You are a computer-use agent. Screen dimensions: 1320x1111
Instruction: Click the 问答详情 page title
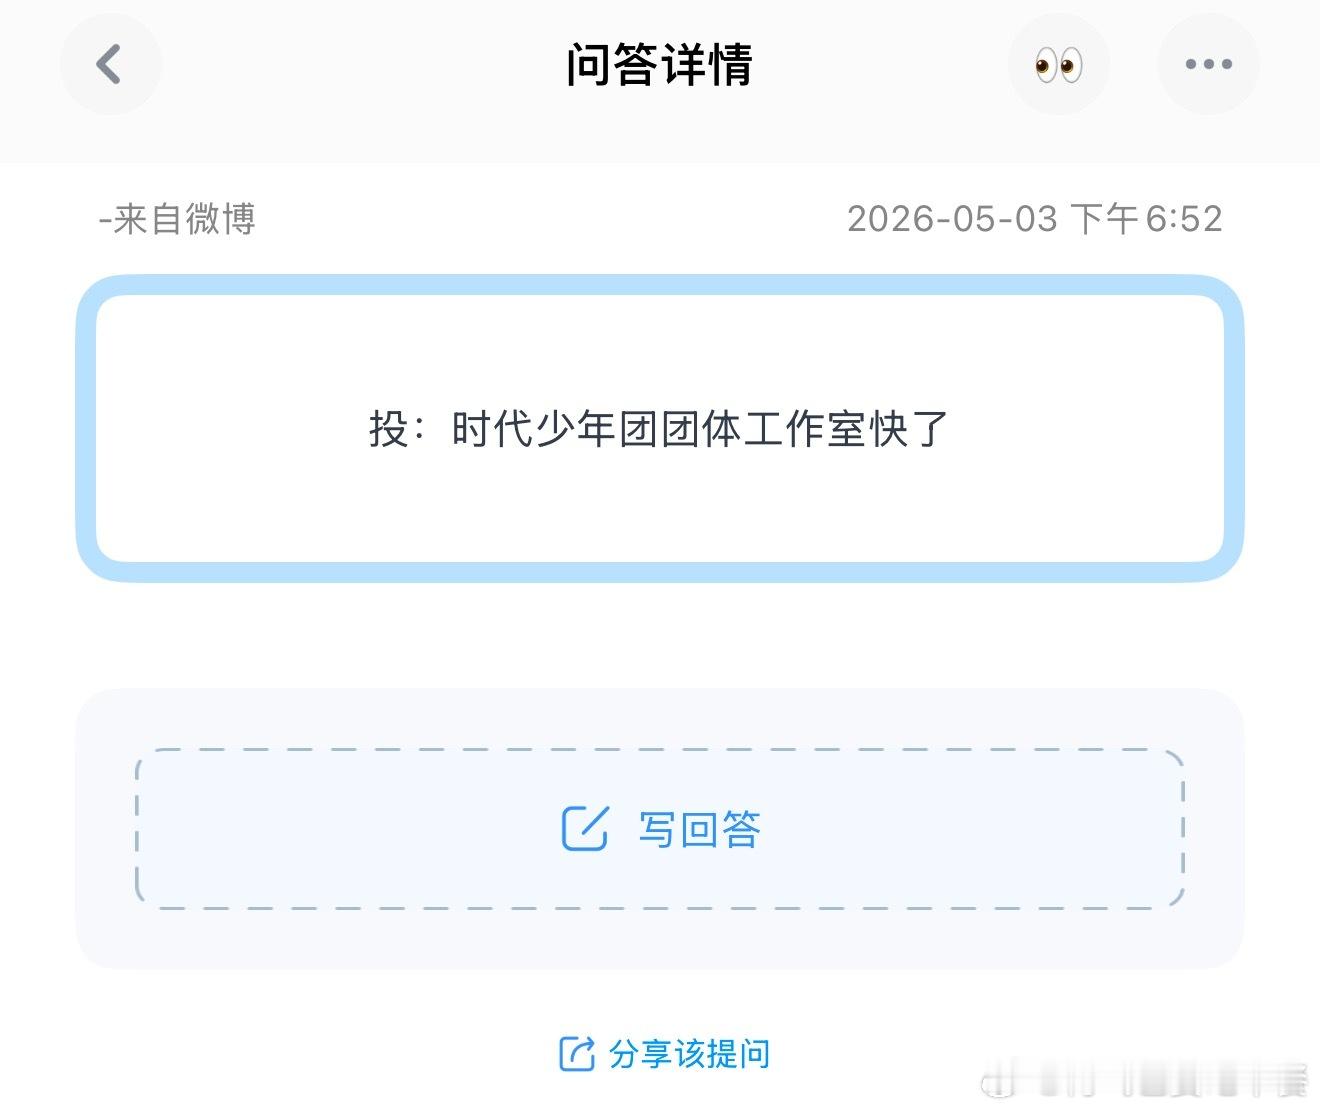659,65
